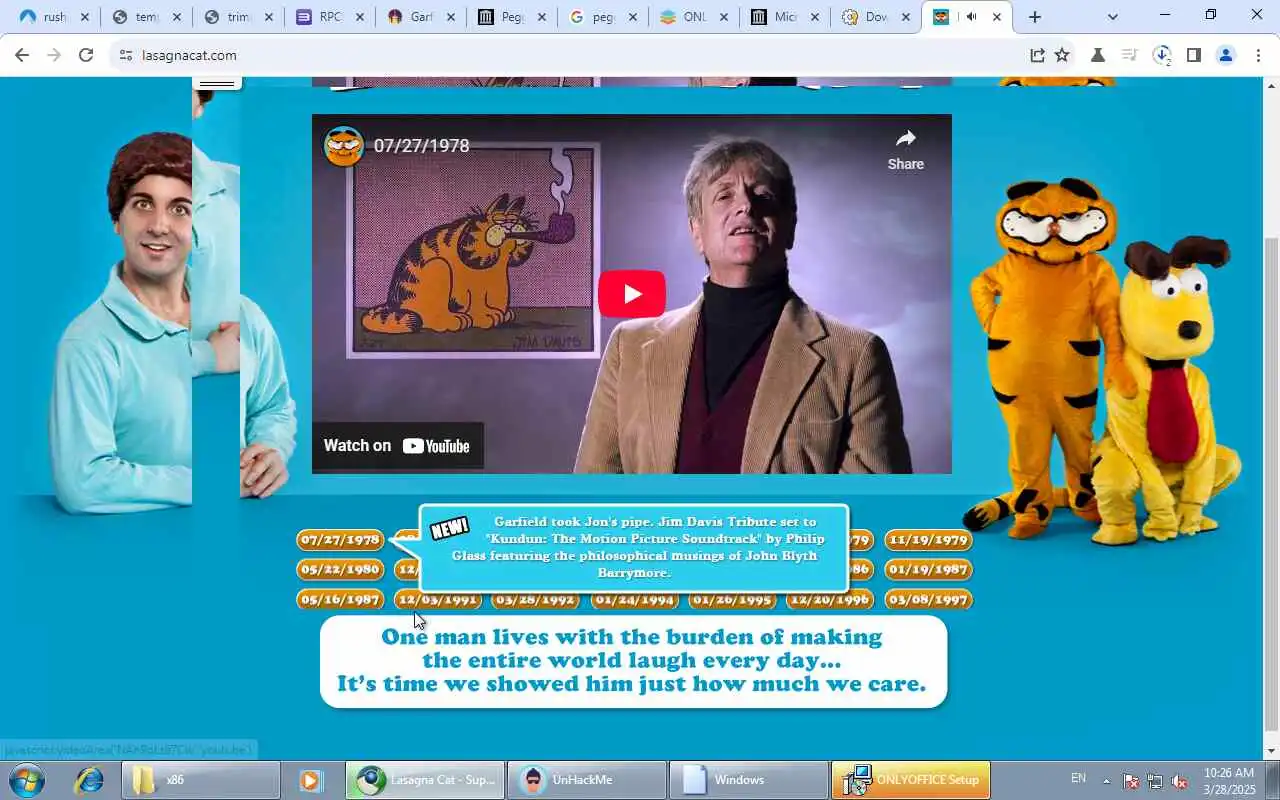Screen dimensions: 1280x800
Task: Mute the tab audio speaker icon
Action: click(971, 17)
